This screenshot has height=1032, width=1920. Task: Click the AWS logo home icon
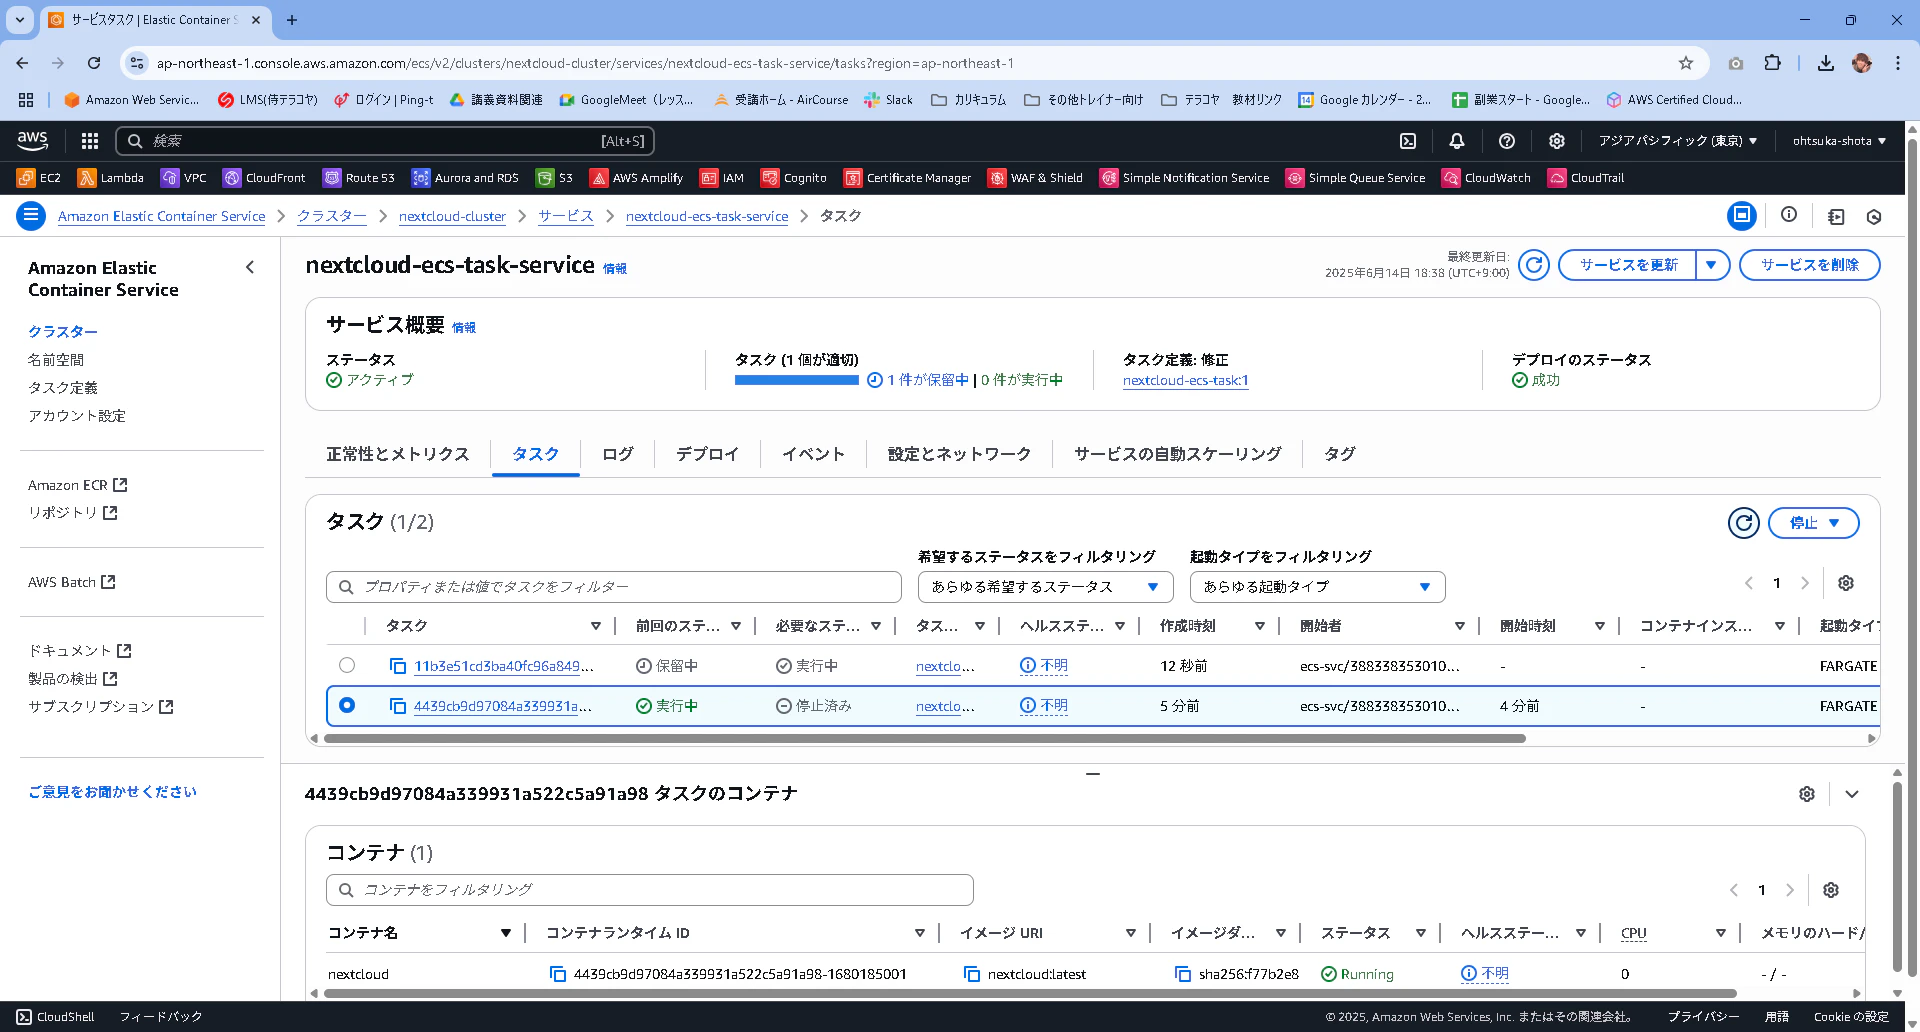(x=33, y=141)
